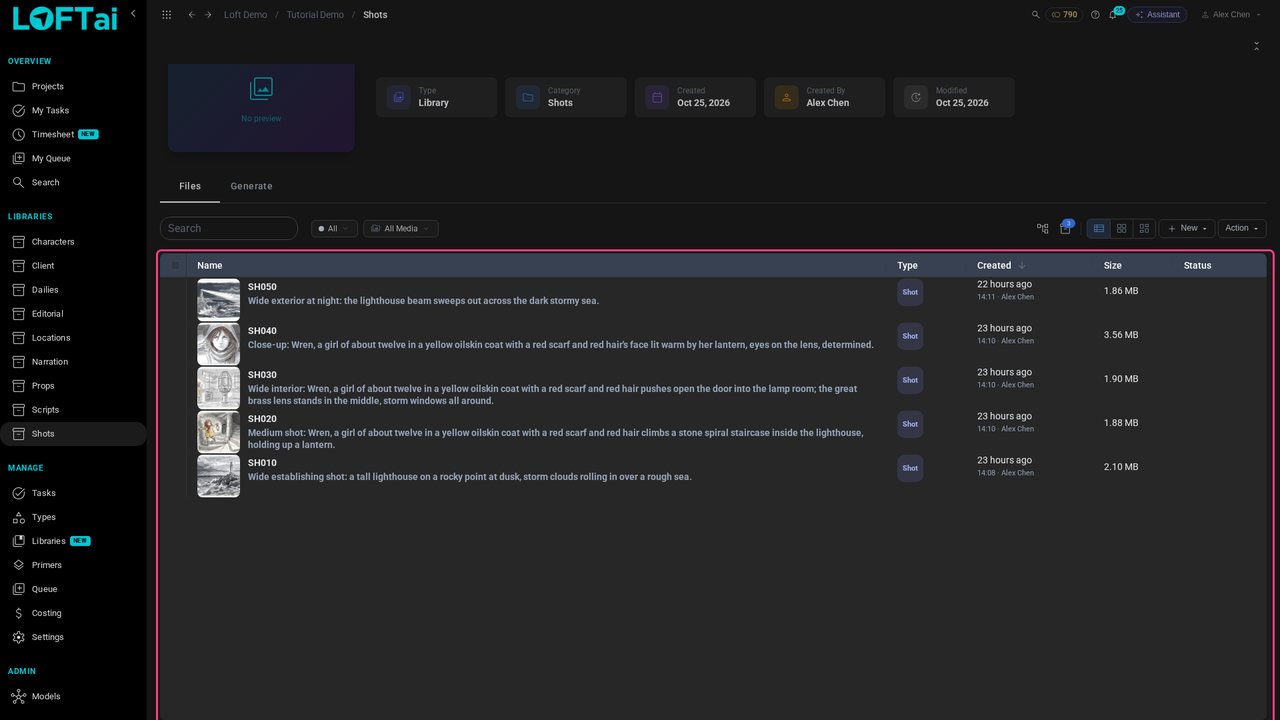Switch to grid view layout

tap(1122, 228)
